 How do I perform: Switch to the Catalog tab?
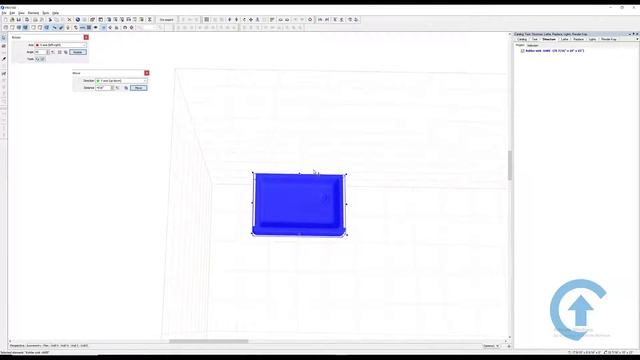point(522,39)
